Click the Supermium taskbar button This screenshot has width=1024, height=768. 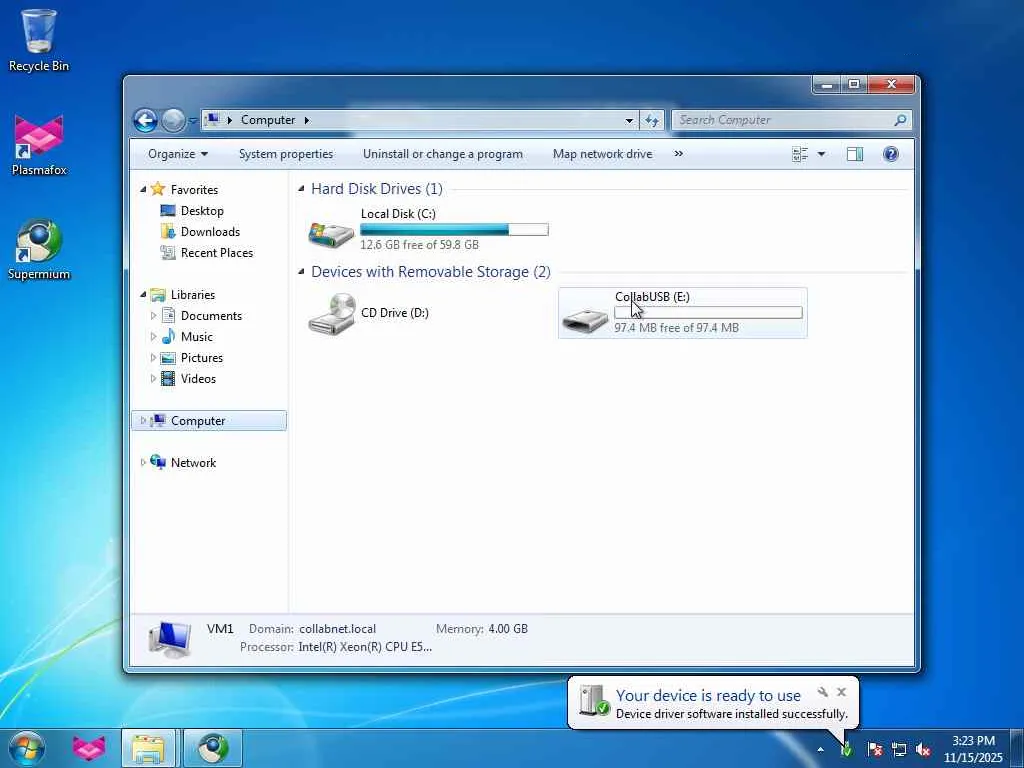(213, 748)
